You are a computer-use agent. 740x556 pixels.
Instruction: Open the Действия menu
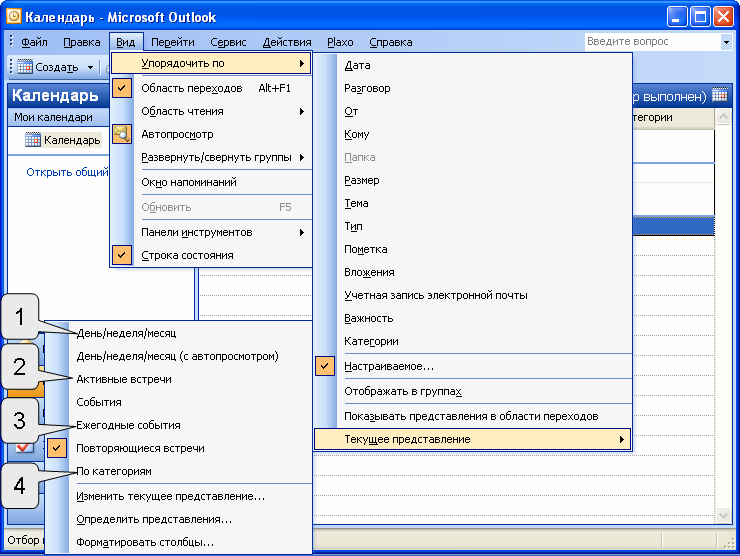(287, 42)
